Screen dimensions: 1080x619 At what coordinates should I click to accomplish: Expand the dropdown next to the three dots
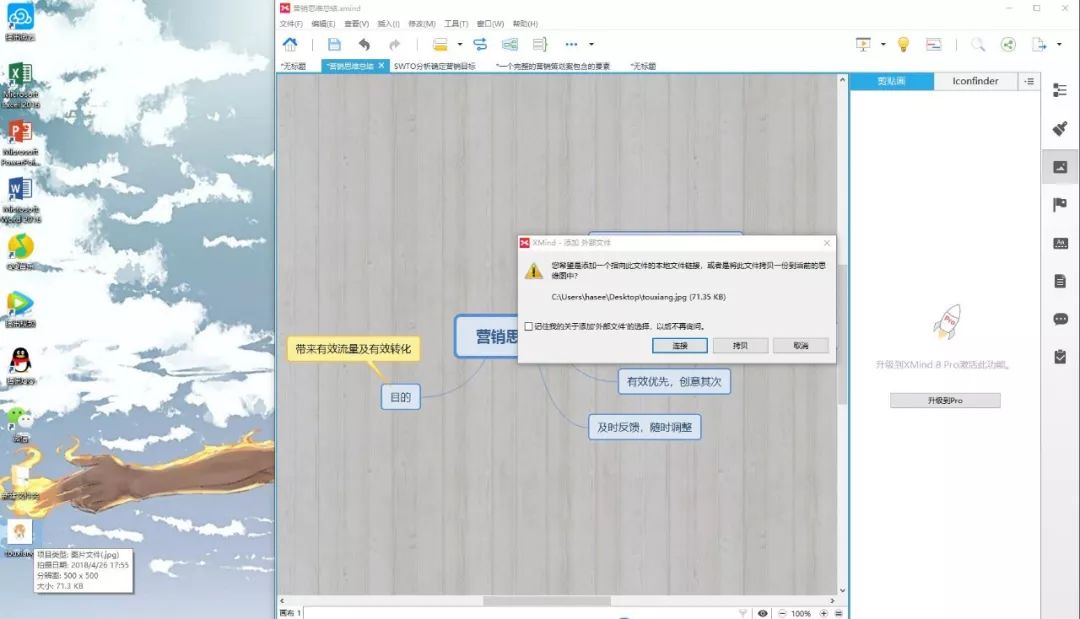pos(591,45)
